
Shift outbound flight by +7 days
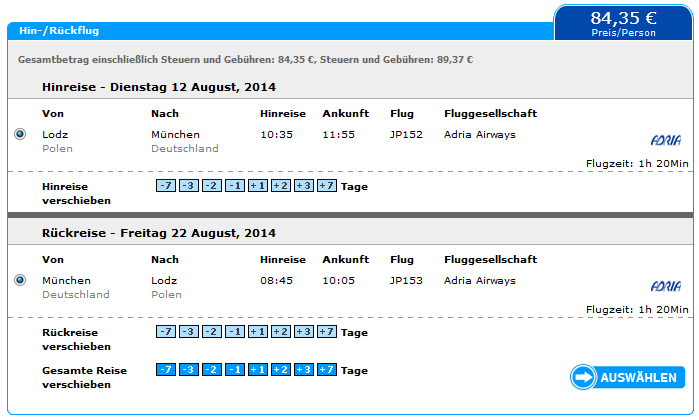[327, 185]
